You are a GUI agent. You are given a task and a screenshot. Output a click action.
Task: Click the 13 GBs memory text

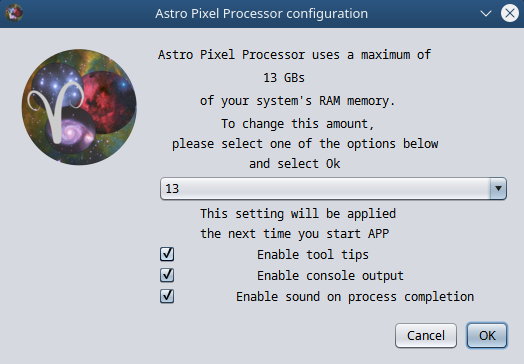[x=284, y=78]
